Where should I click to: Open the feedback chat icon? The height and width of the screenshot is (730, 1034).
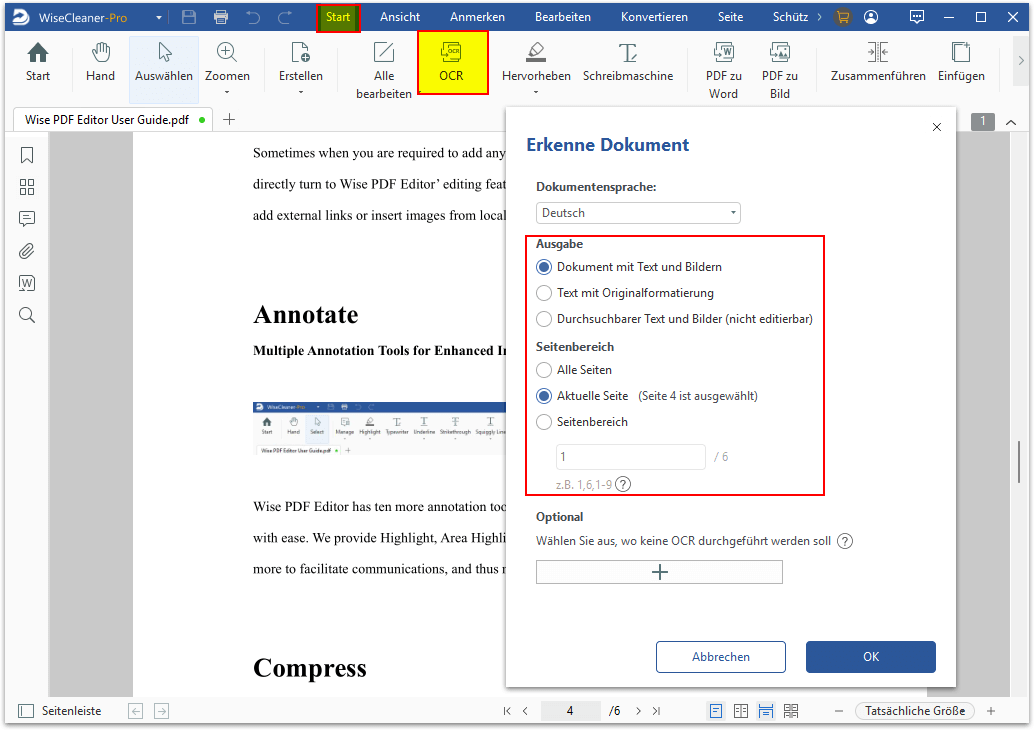[x=917, y=17]
